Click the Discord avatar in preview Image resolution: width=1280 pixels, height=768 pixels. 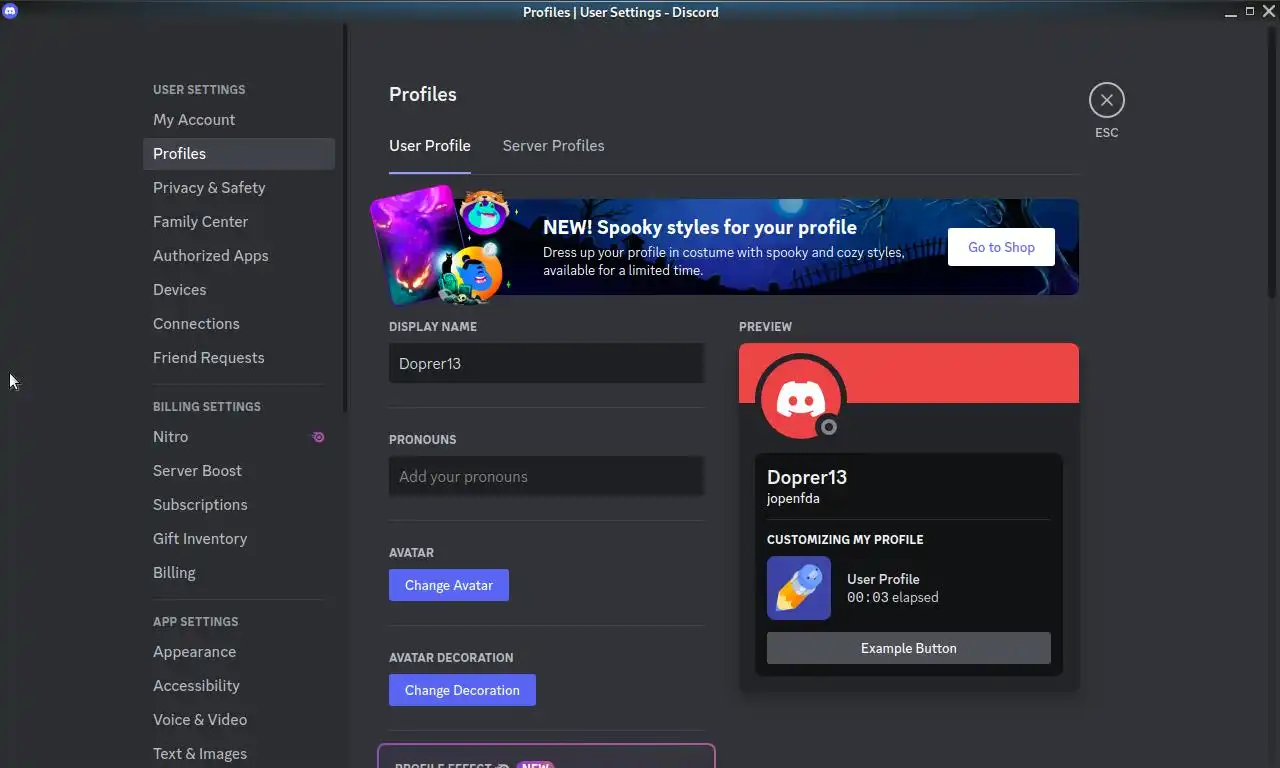pos(800,398)
